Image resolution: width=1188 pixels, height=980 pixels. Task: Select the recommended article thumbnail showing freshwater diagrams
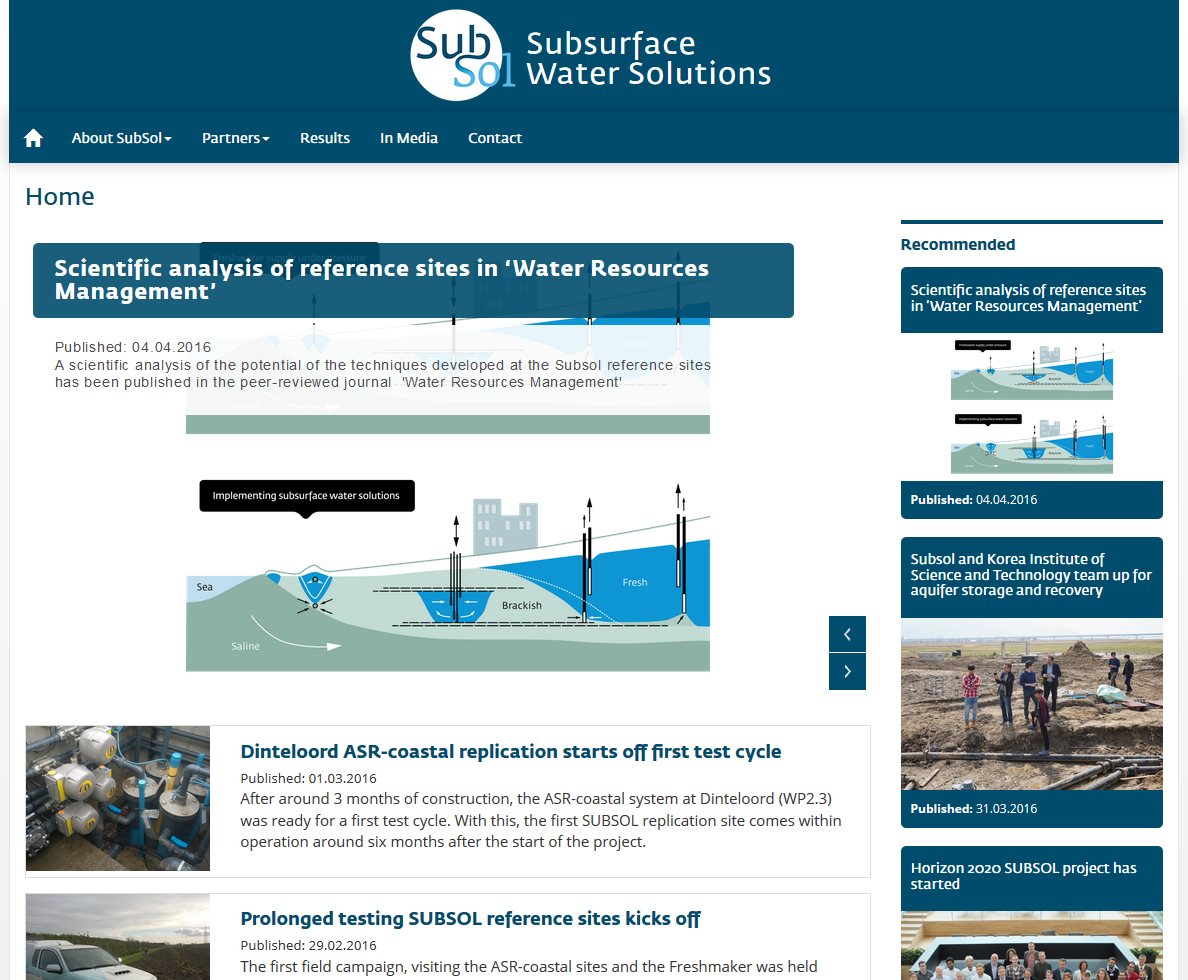pyautogui.click(x=1031, y=405)
